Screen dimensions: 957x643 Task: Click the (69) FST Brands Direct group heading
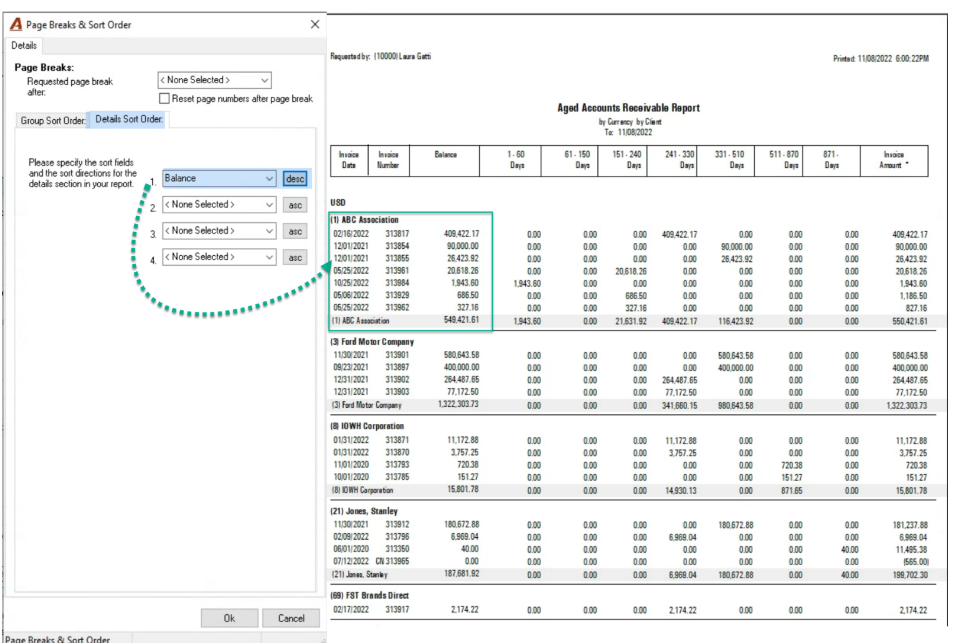[370, 595]
